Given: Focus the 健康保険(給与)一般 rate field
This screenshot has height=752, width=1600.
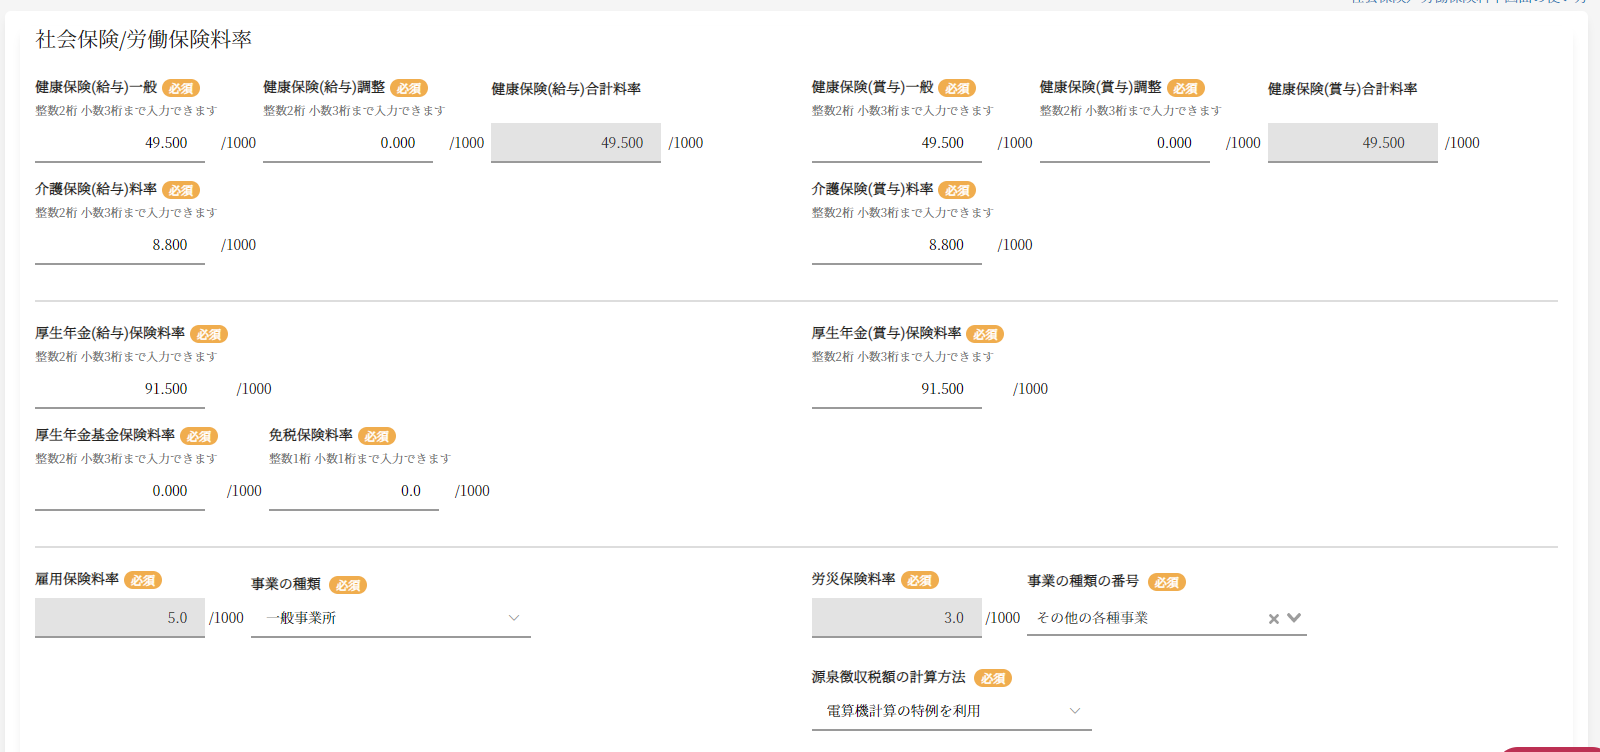Looking at the screenshot, I should (x=120, y=143).
